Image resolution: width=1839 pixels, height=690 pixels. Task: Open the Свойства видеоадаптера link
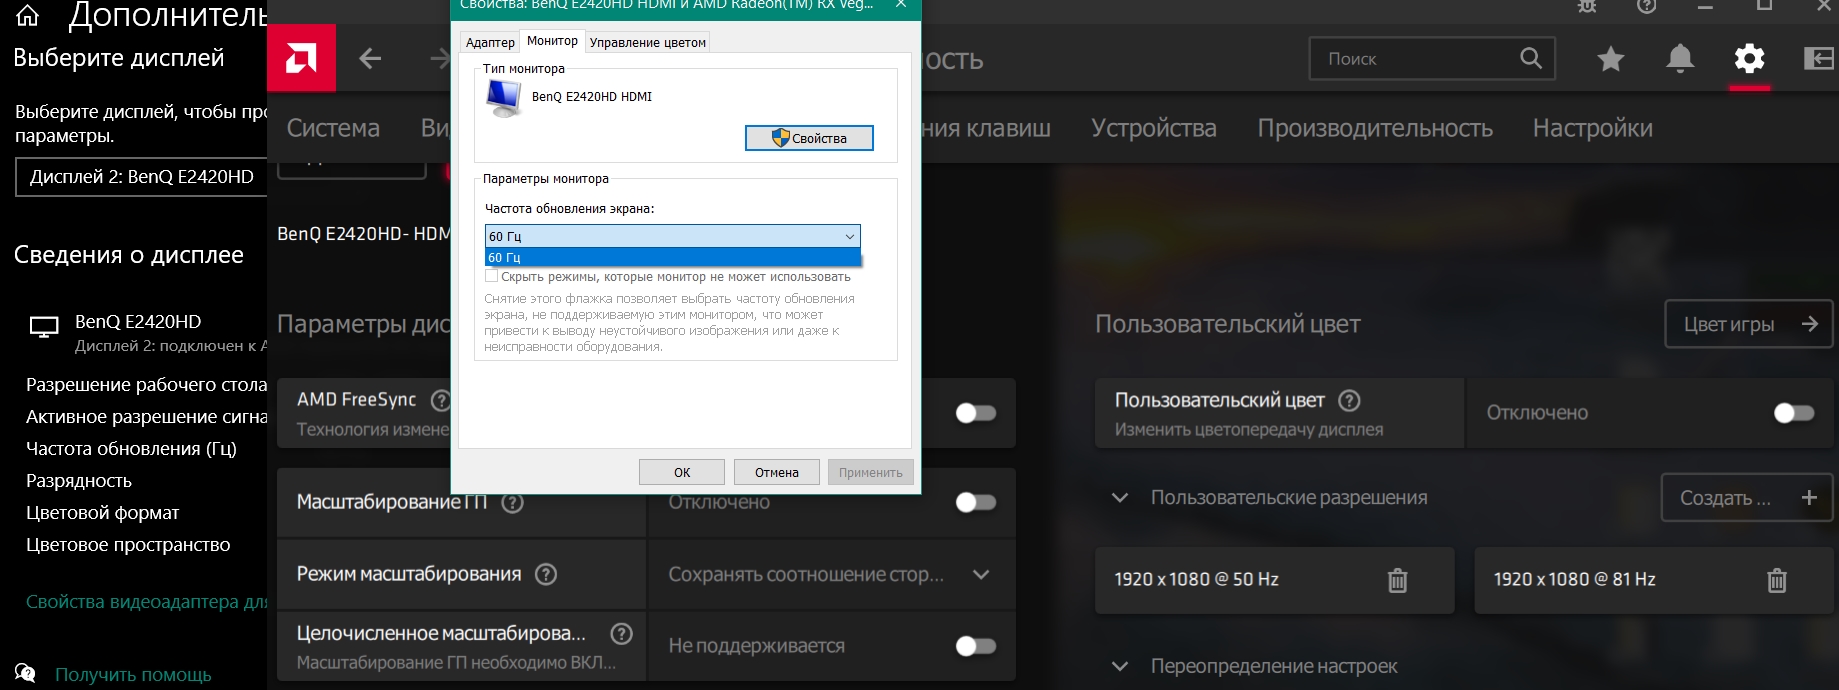click(x=146, y=601)
